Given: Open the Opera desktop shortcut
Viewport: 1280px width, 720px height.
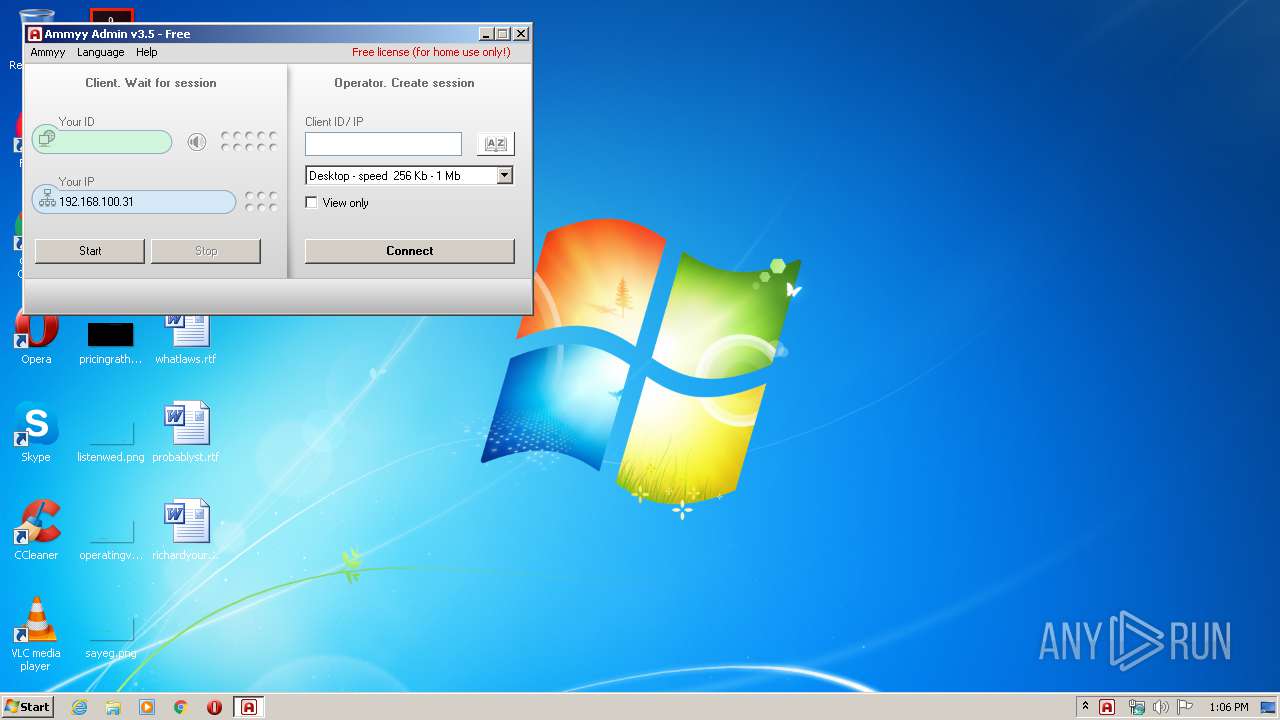Looking at the screenshot, I should [x=36, y=337].
